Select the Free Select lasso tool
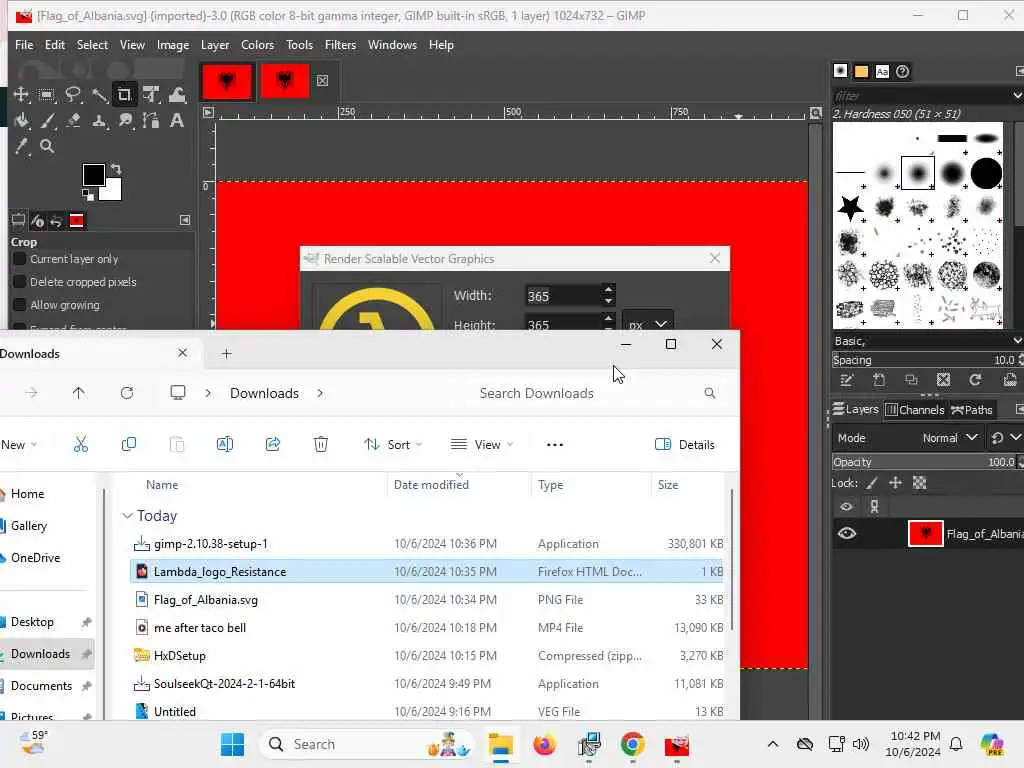The height and width of the screenshot is (768, 1024). tap(72, 95)
